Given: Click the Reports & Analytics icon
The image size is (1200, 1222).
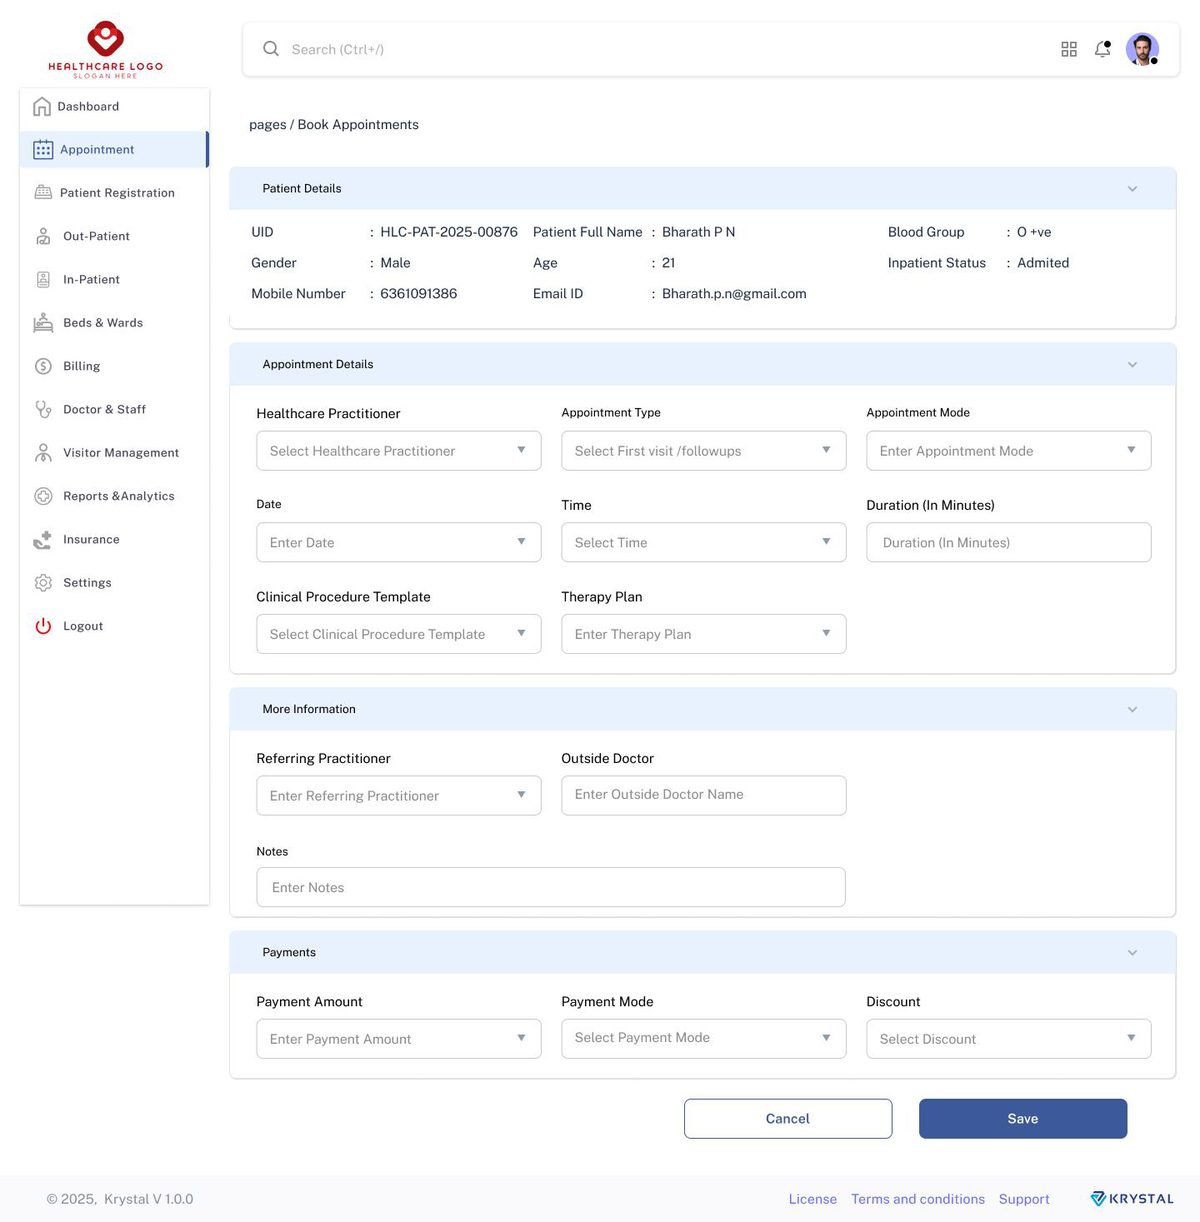Looking at the screenshot, I should click(x=43, y=496).
